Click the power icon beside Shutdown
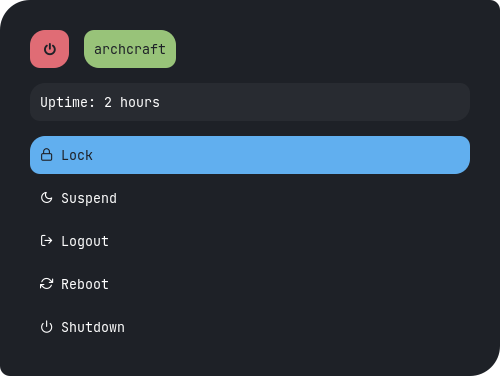The image size is (500, 376). (46, 327)
